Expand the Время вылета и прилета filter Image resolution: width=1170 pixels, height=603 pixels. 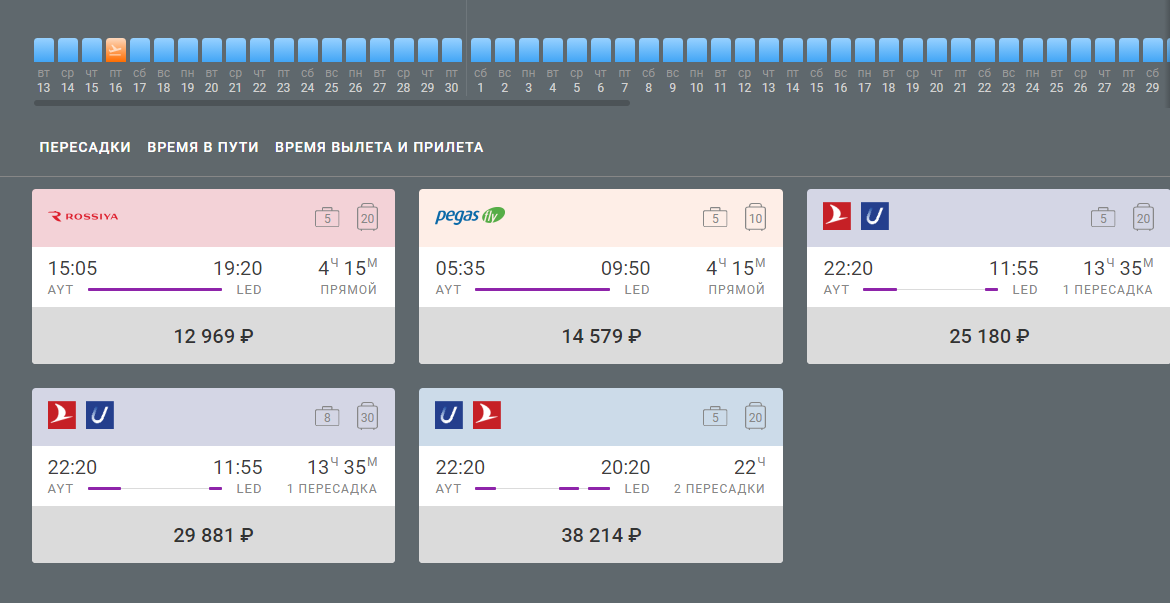click(x=379, y=147)
